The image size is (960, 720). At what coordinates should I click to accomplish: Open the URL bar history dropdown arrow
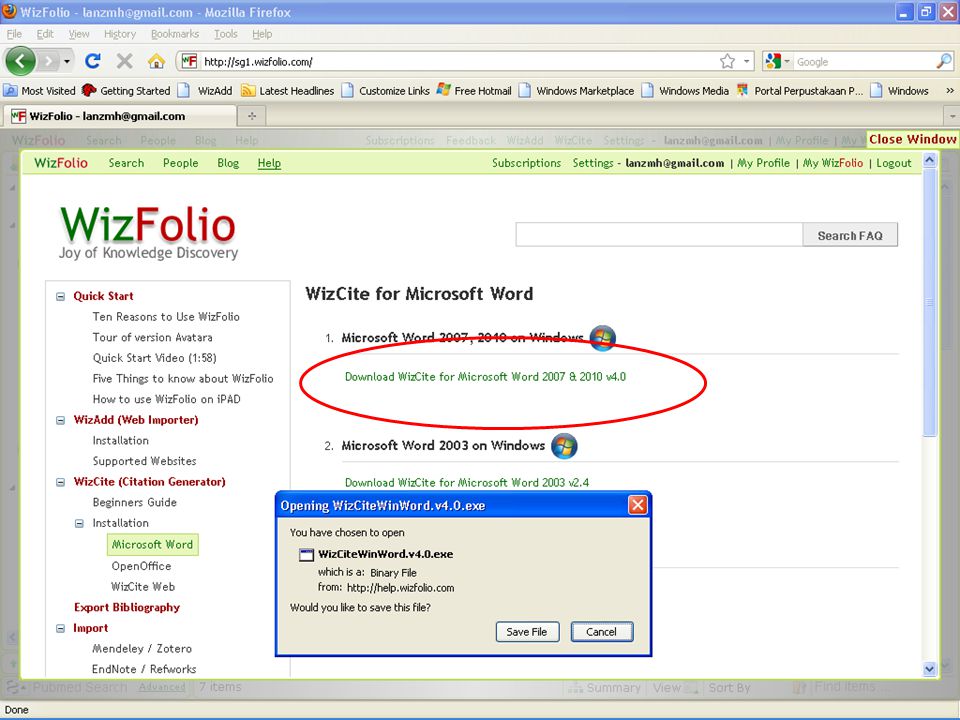pyautogui.click(x=746, y=61)
